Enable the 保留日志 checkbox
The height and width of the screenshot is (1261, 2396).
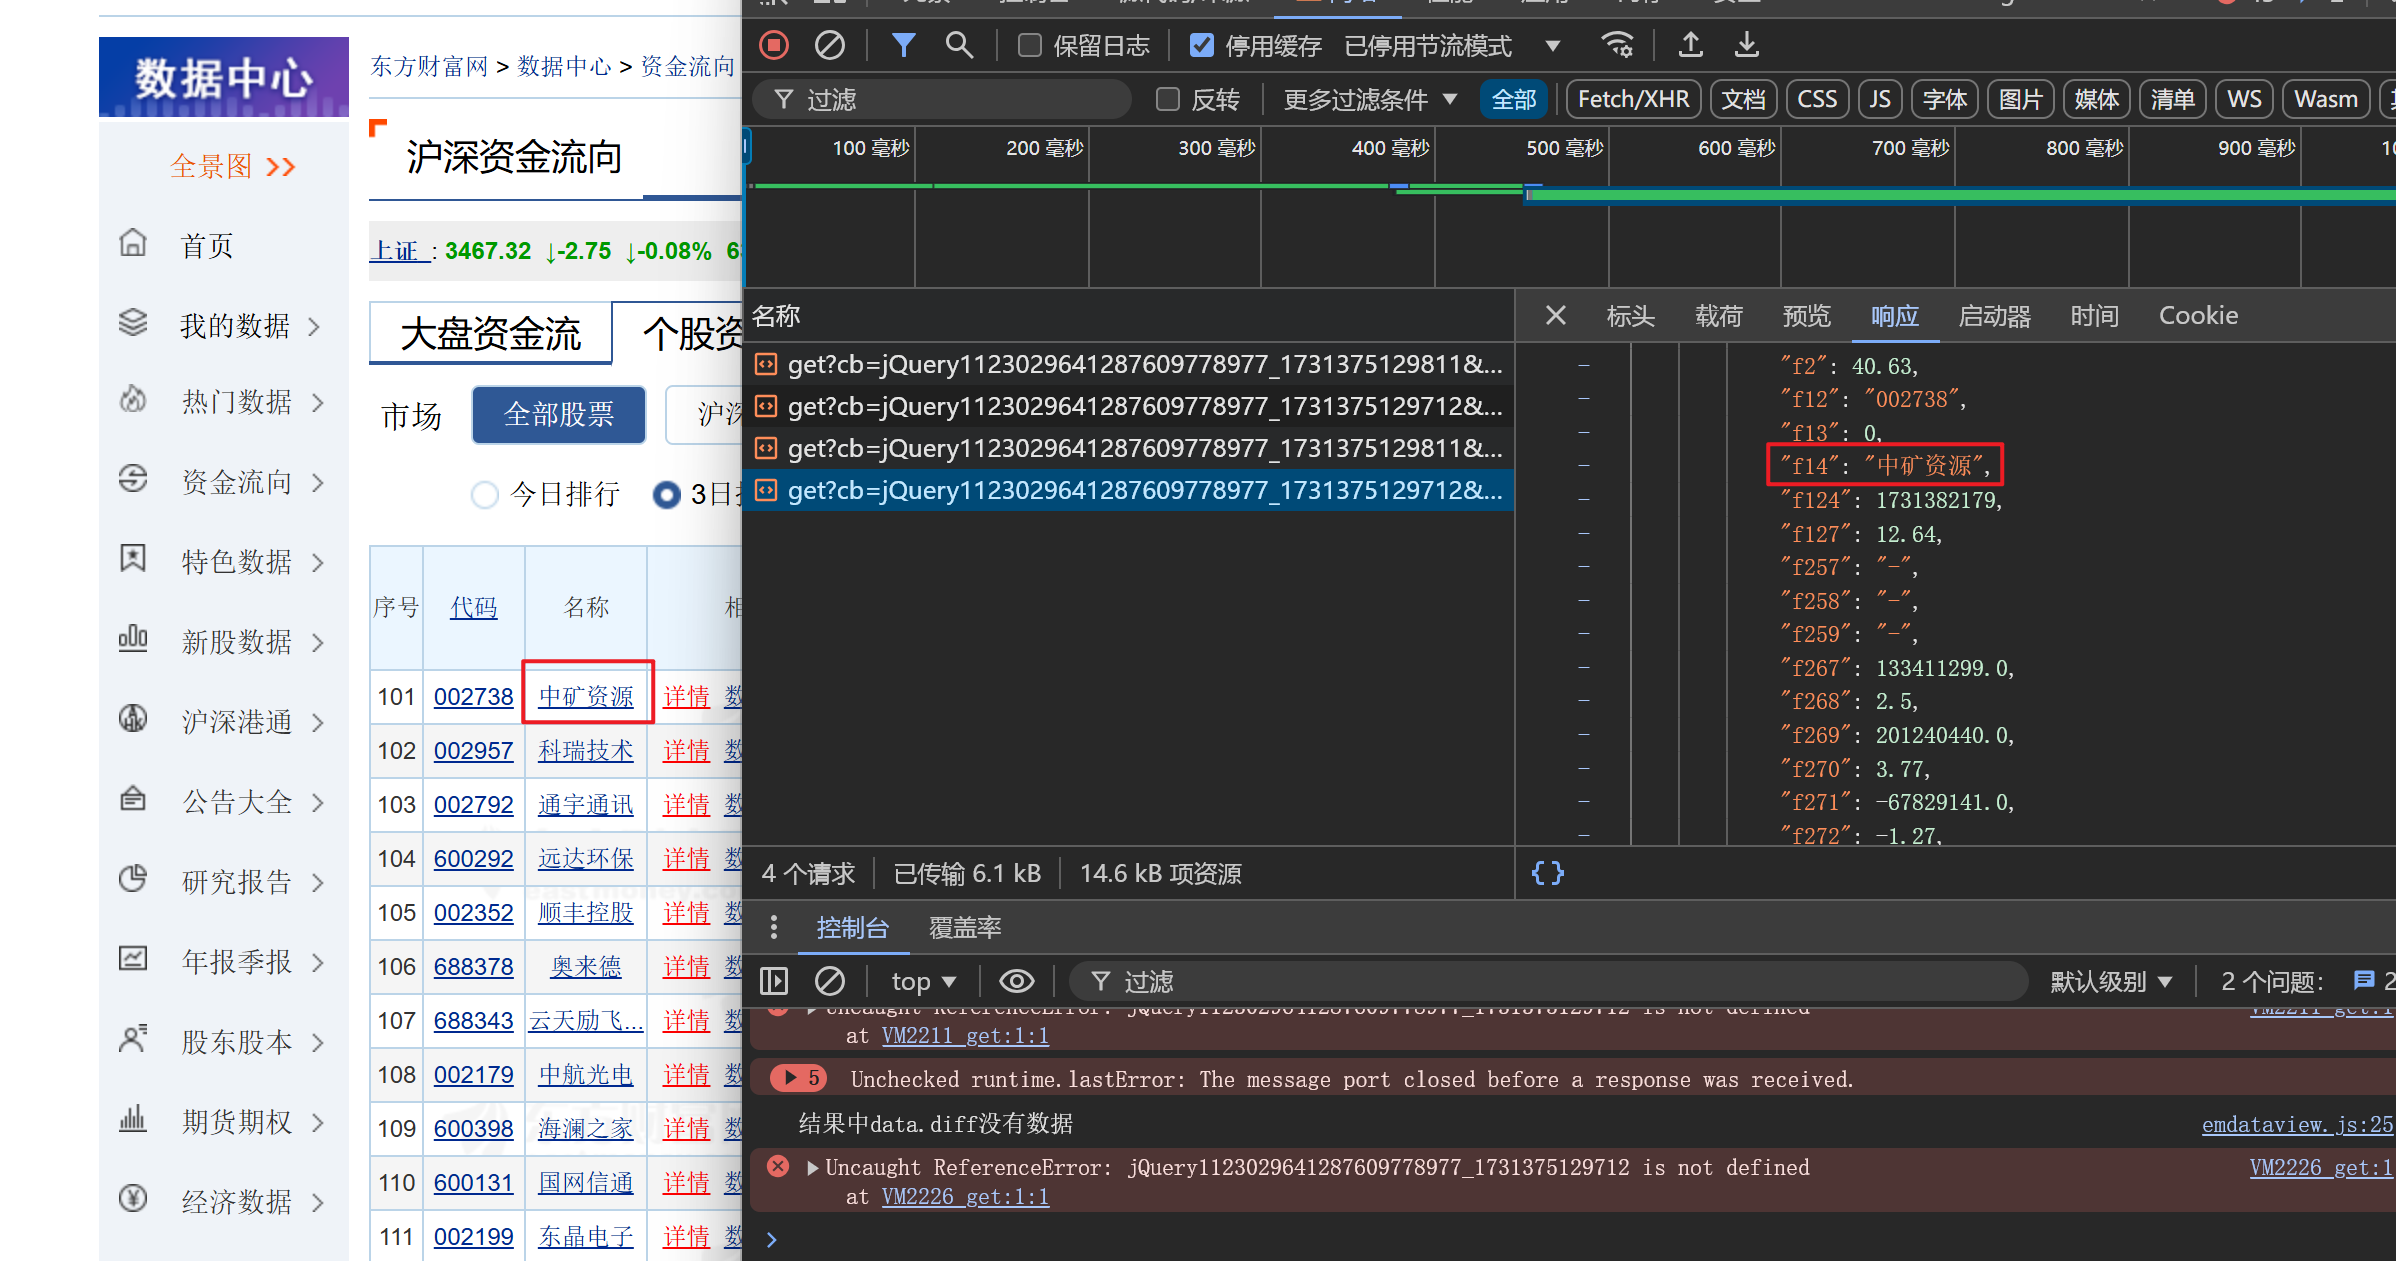(x=1030, y=46)
